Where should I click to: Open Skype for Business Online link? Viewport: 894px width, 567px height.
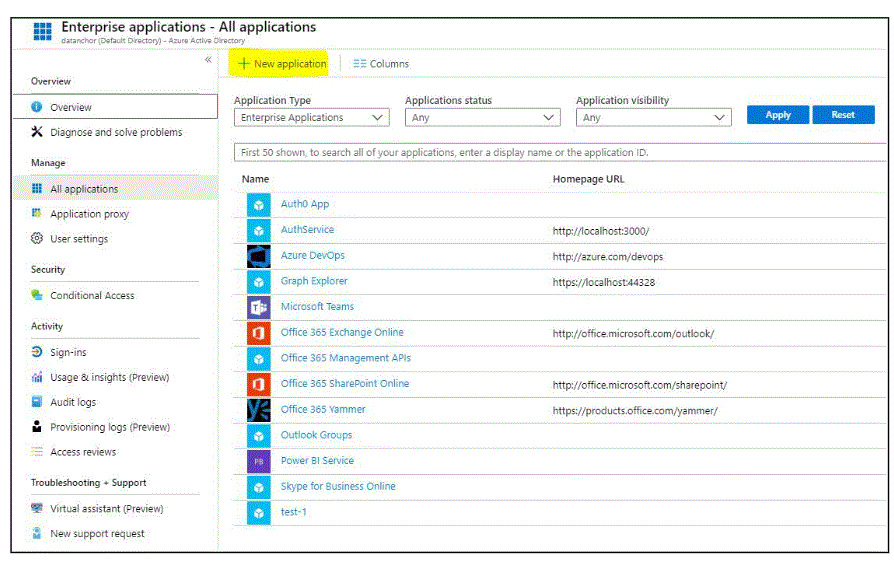click(338, 487)
